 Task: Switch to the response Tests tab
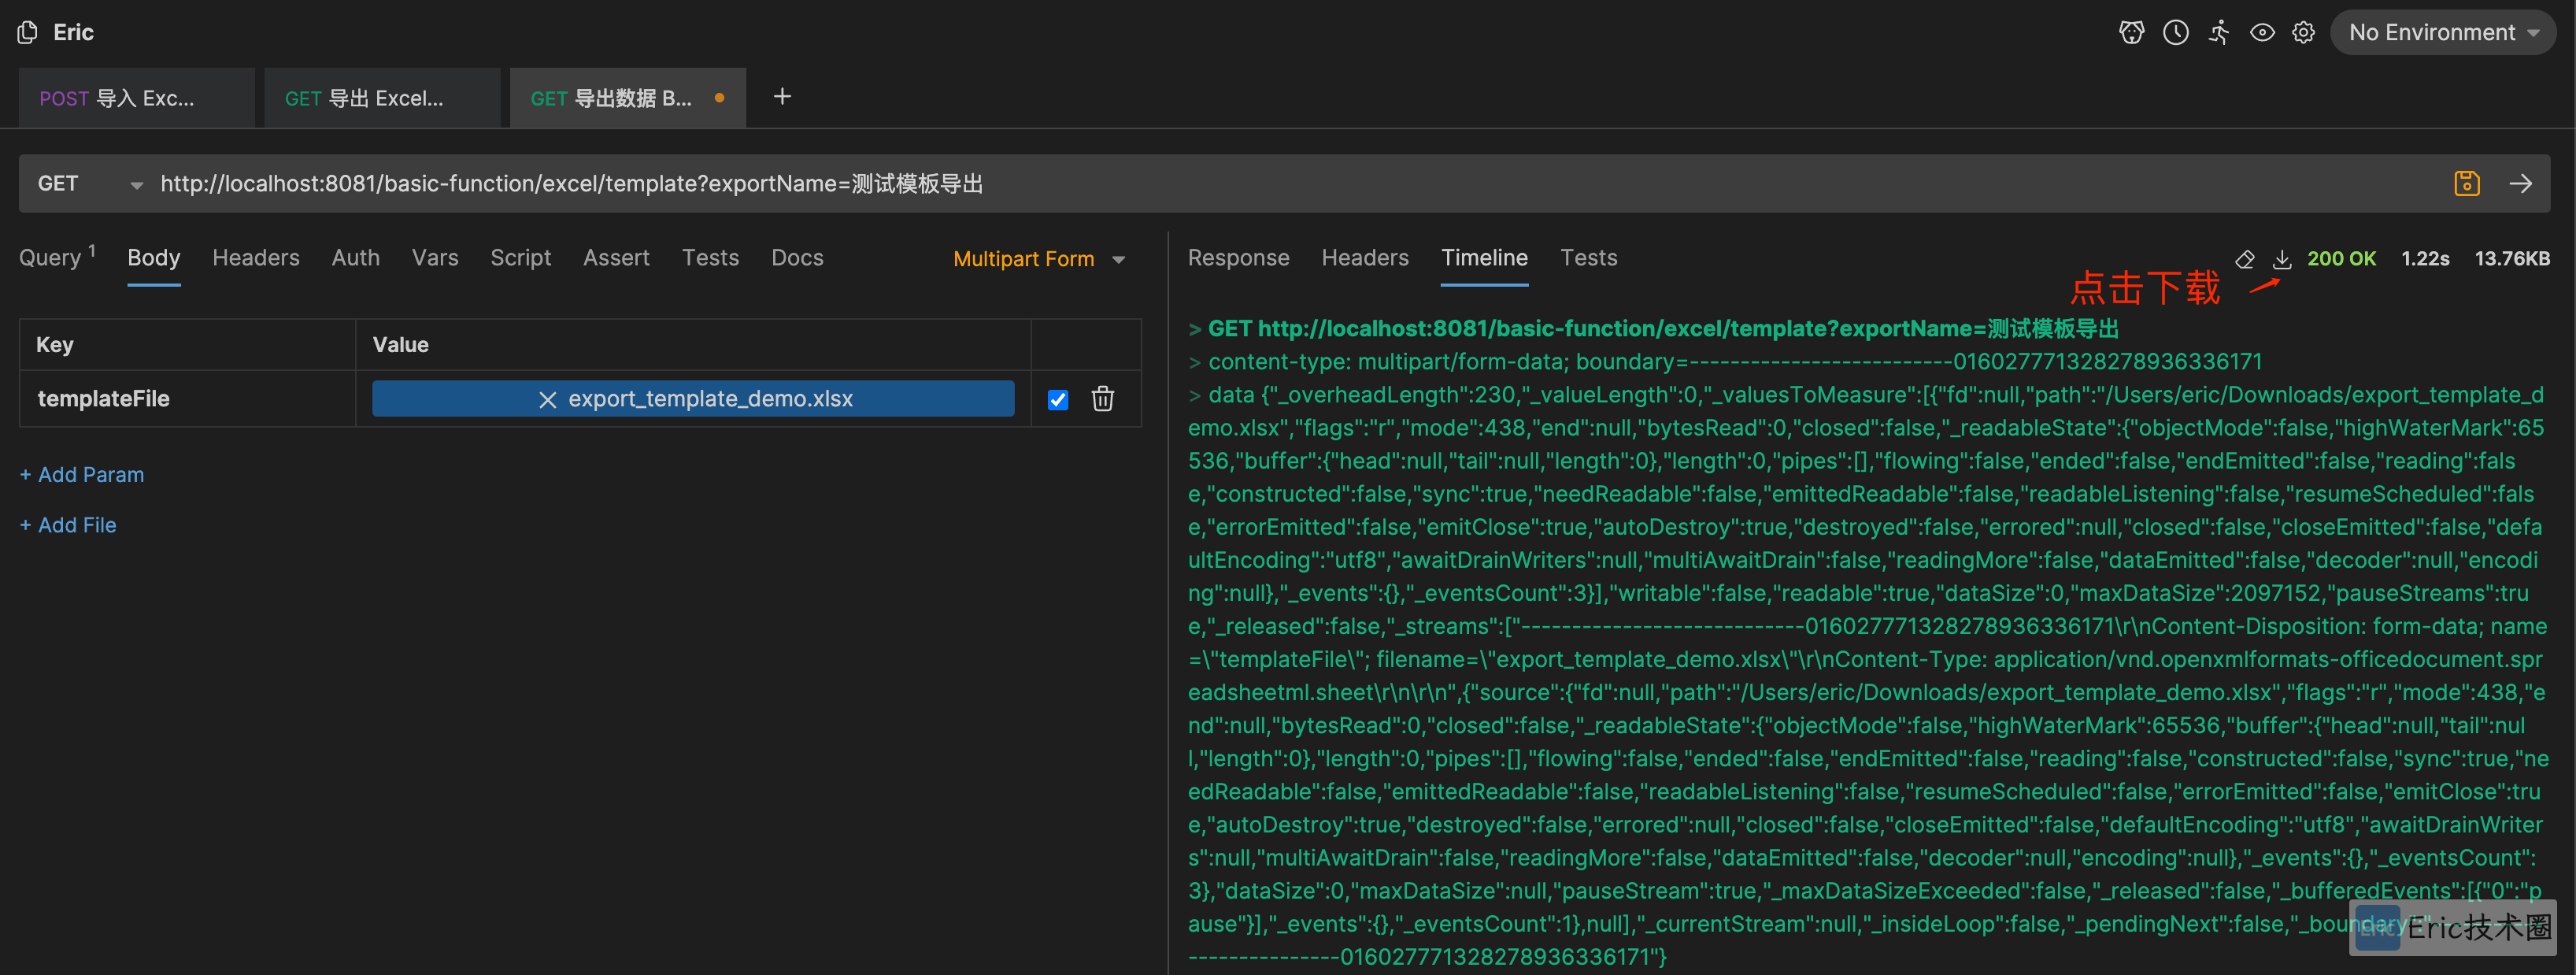[x=1588, y=258]
